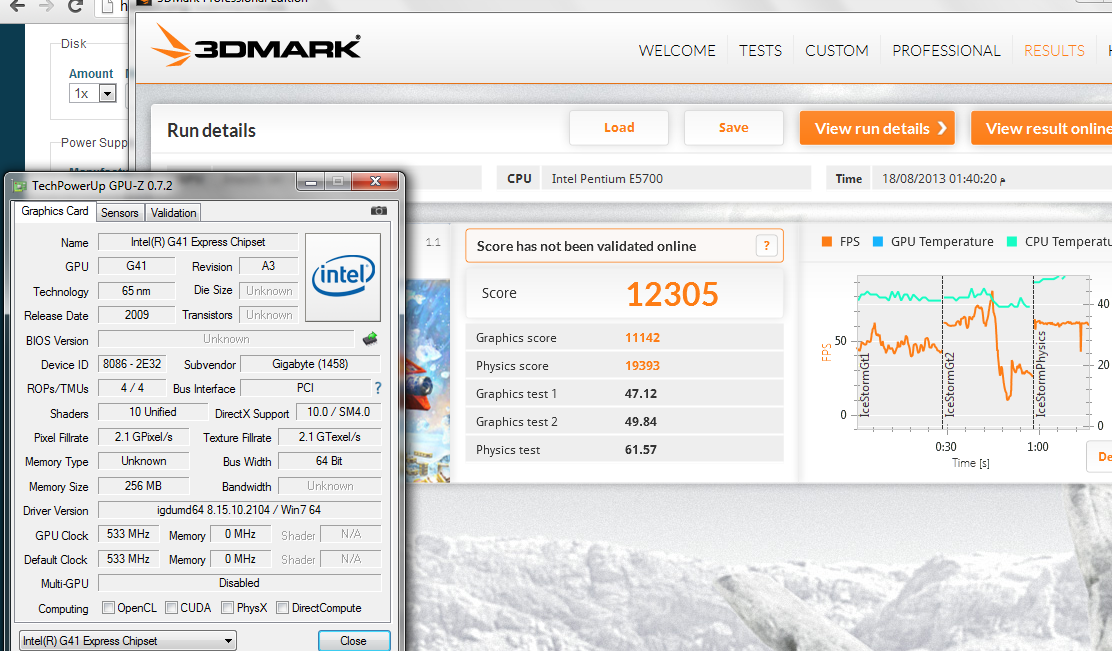Click the IceStormGt2 marker in the chart
1112x651 pixels.
point(950,384)
